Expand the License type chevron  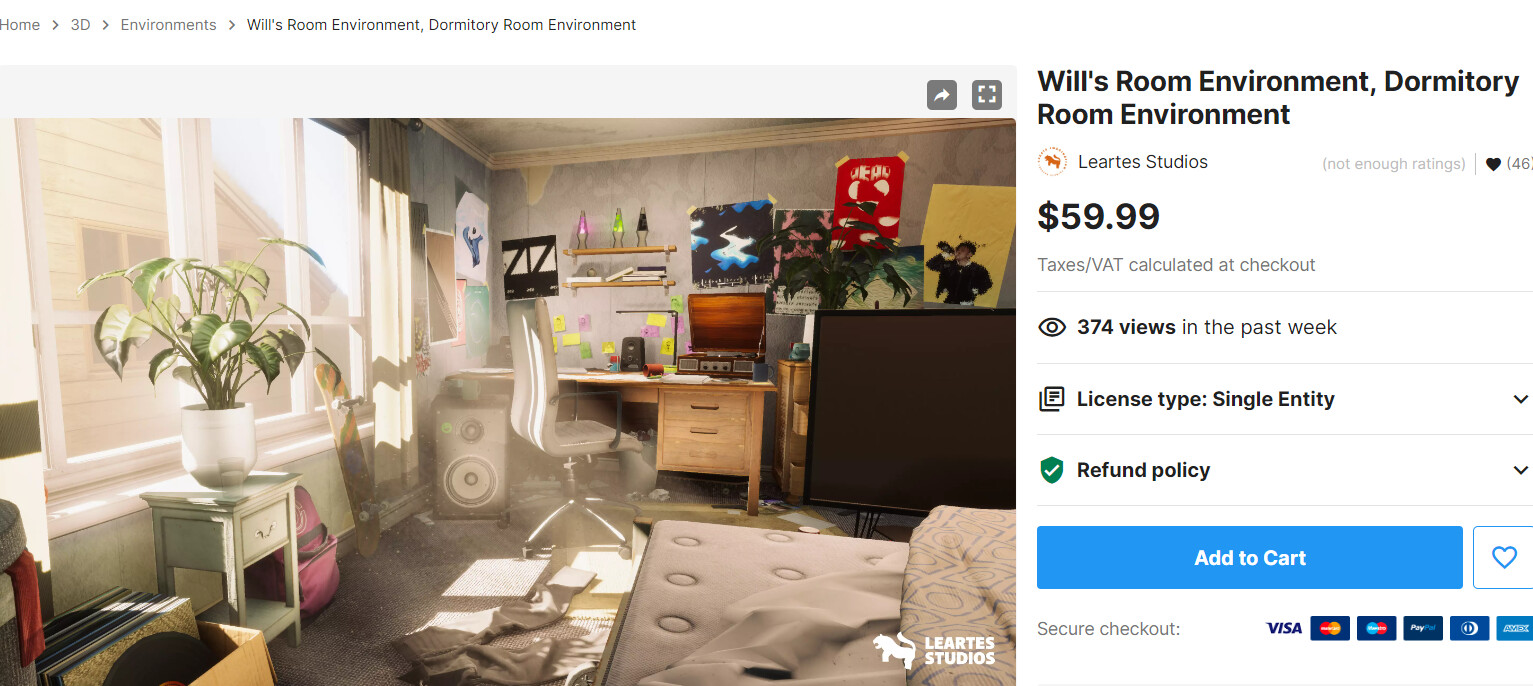click(1520, 399)
